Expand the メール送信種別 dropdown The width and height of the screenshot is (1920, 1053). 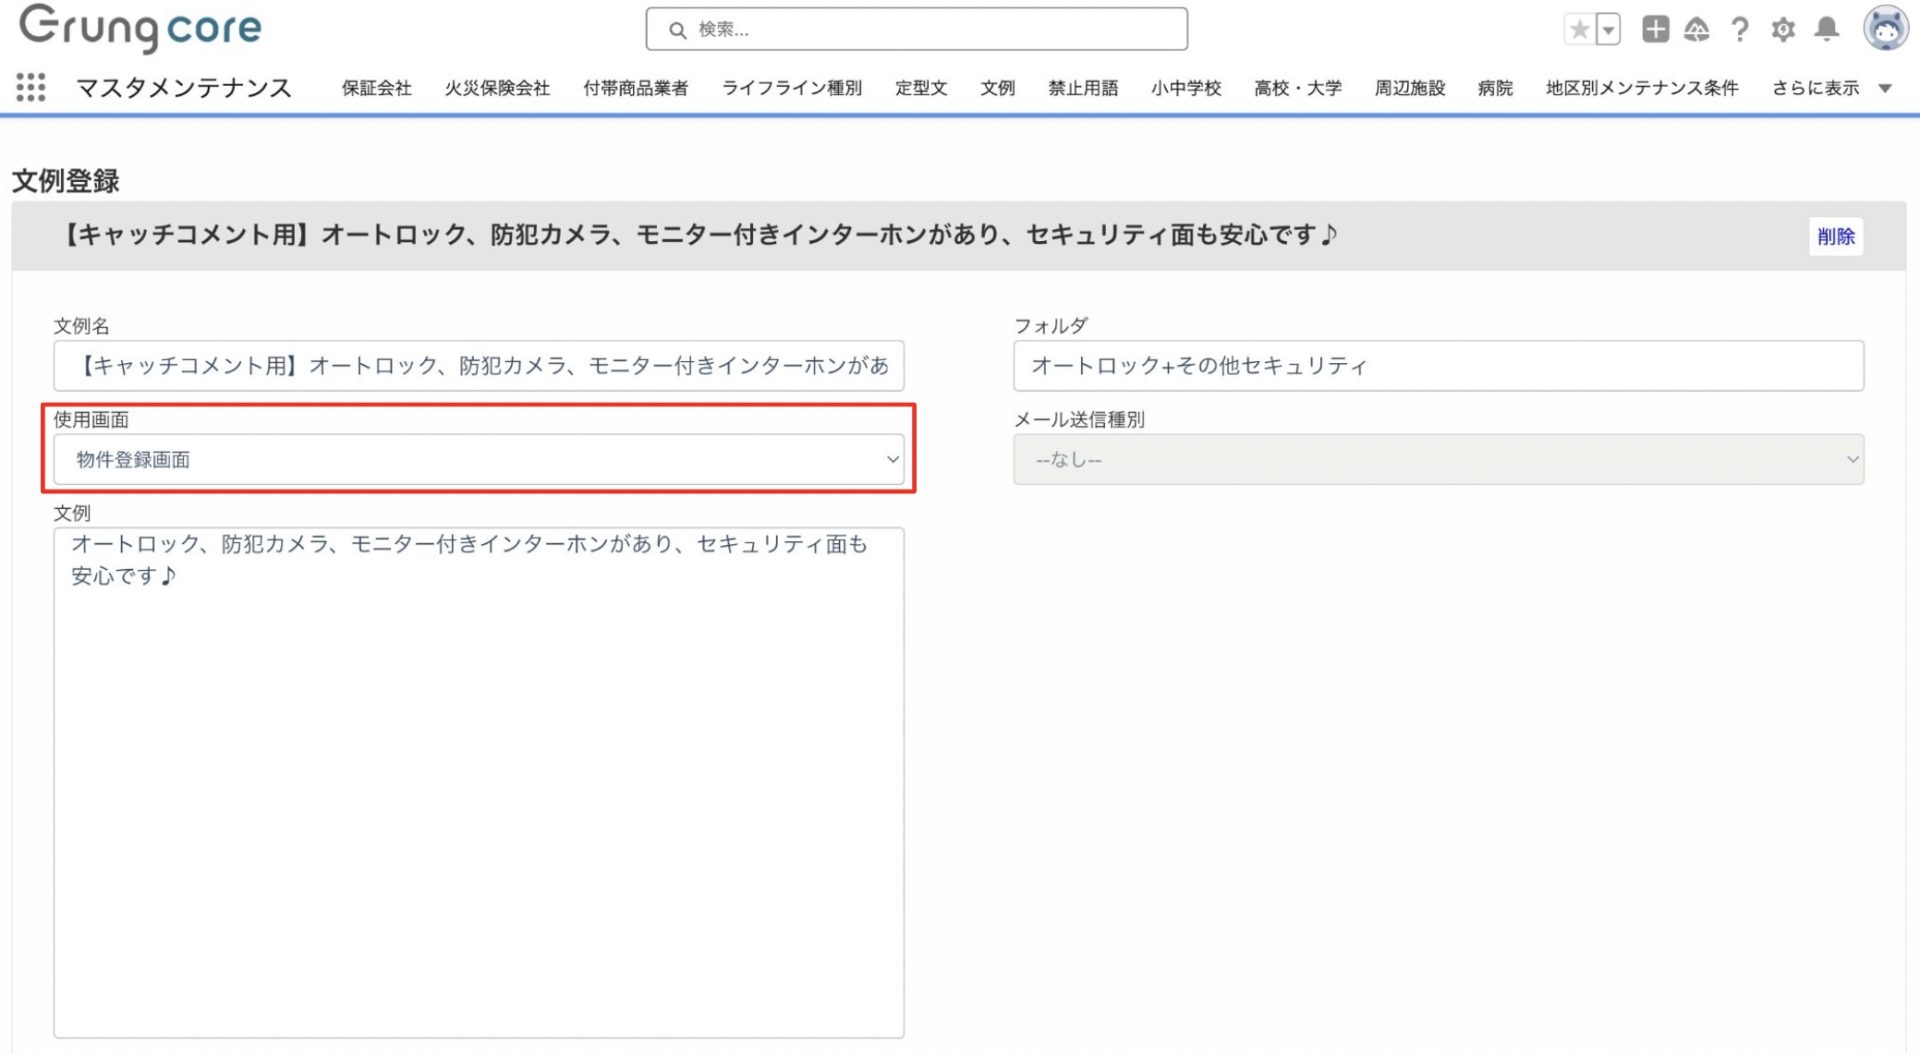click(x=1438, y=460)
